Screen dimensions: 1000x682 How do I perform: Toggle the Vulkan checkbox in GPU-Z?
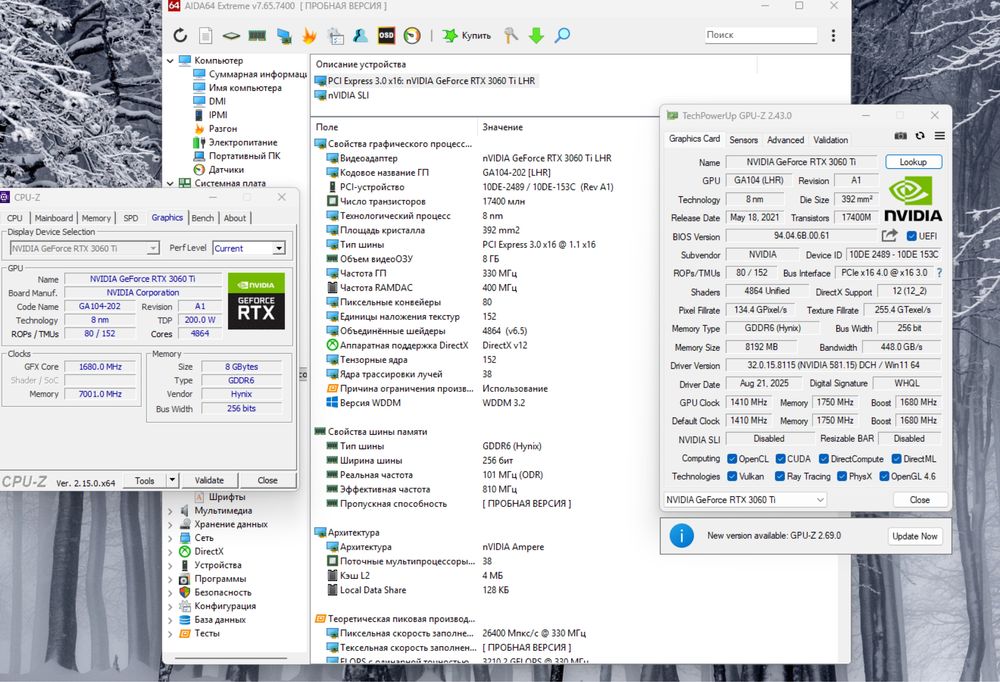[732, 476]
